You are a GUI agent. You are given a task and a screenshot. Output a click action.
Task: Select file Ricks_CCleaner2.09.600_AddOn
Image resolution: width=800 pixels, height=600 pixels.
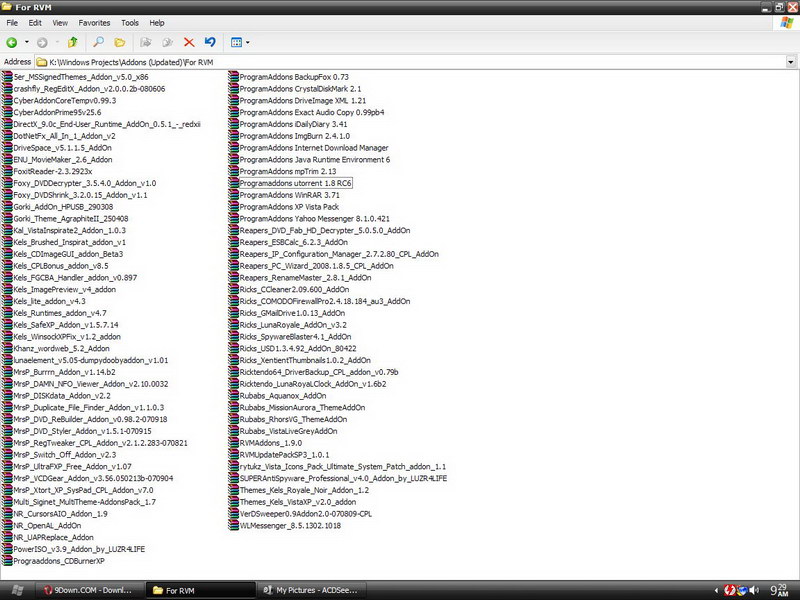click(294, 290)
